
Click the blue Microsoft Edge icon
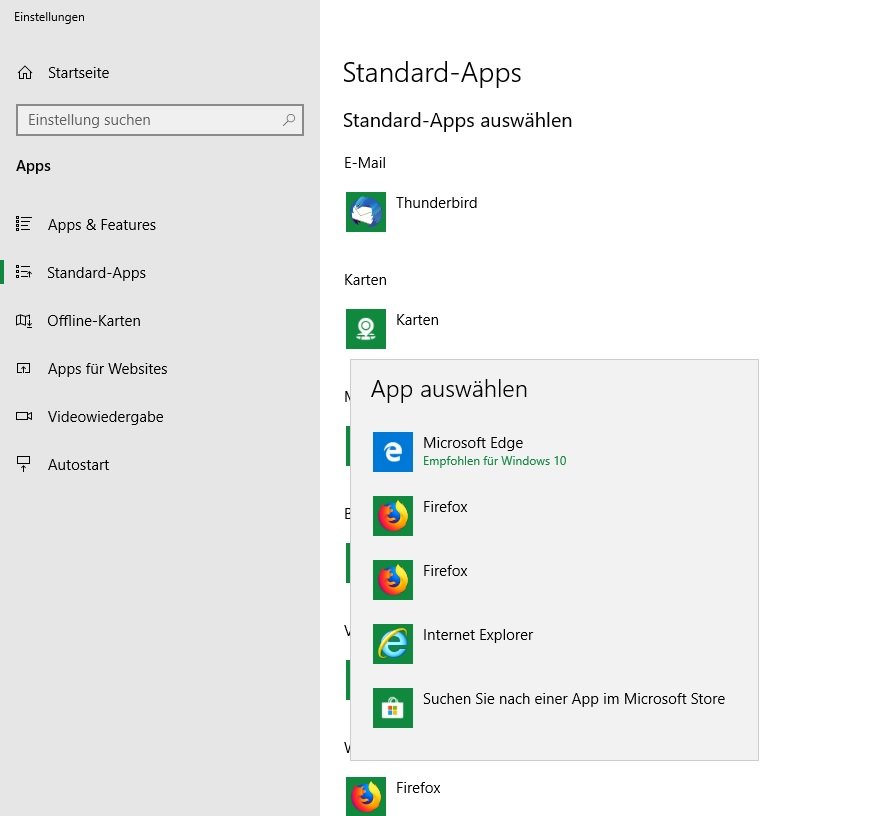coord(393,452)
